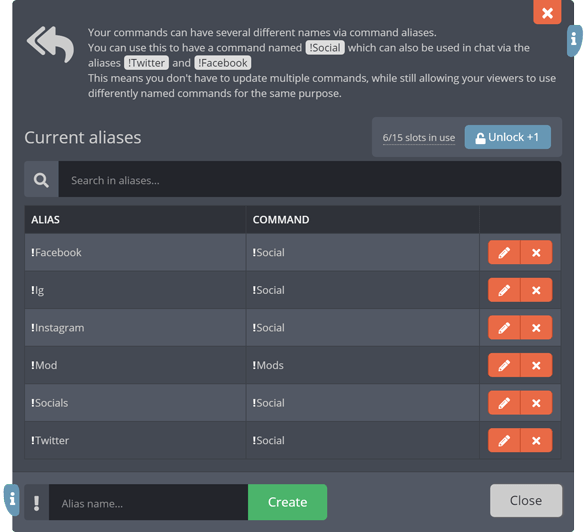The height and width of the screenshot is (532, 586).
Task: Select the !Facebook alias cell
Action: coord(135,253)
